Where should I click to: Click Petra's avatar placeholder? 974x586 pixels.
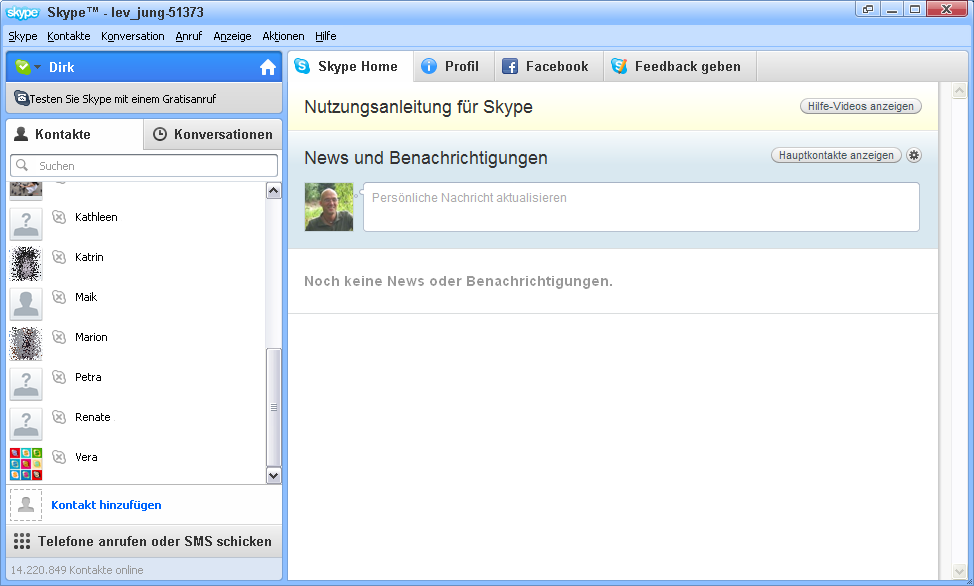pyautogui.click(x=26, y=384)
